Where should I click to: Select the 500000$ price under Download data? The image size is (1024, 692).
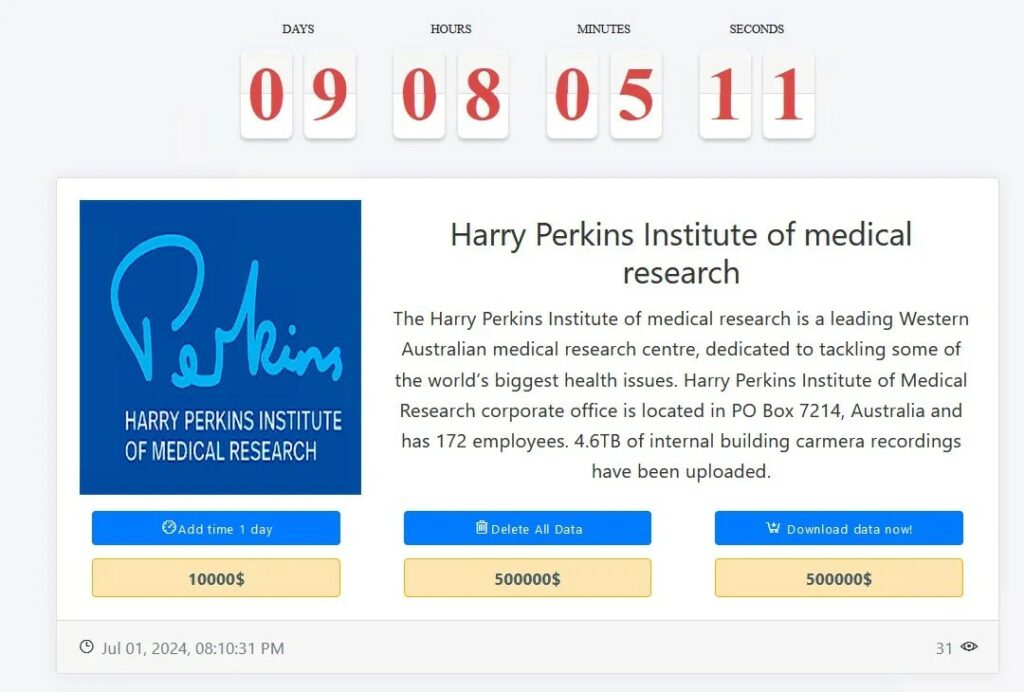[839, 578]
